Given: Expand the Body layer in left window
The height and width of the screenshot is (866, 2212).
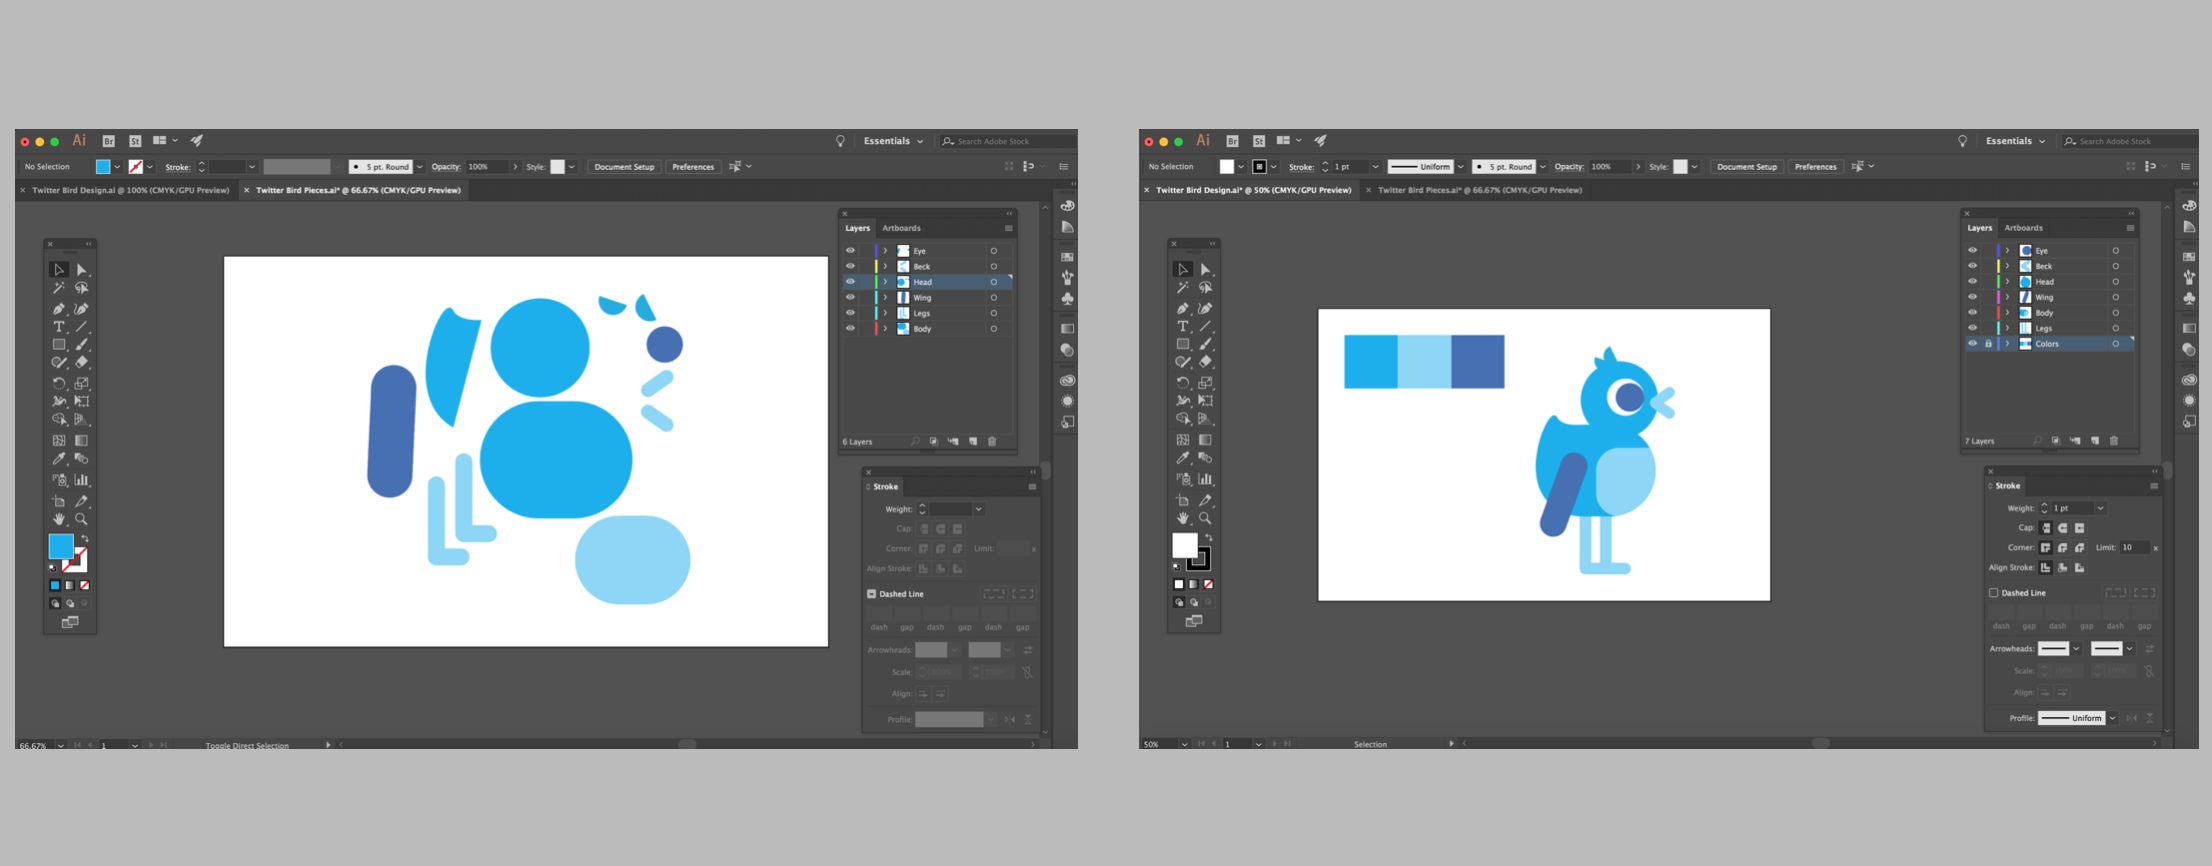Looking at the screenshot, I should pos(885,329).
